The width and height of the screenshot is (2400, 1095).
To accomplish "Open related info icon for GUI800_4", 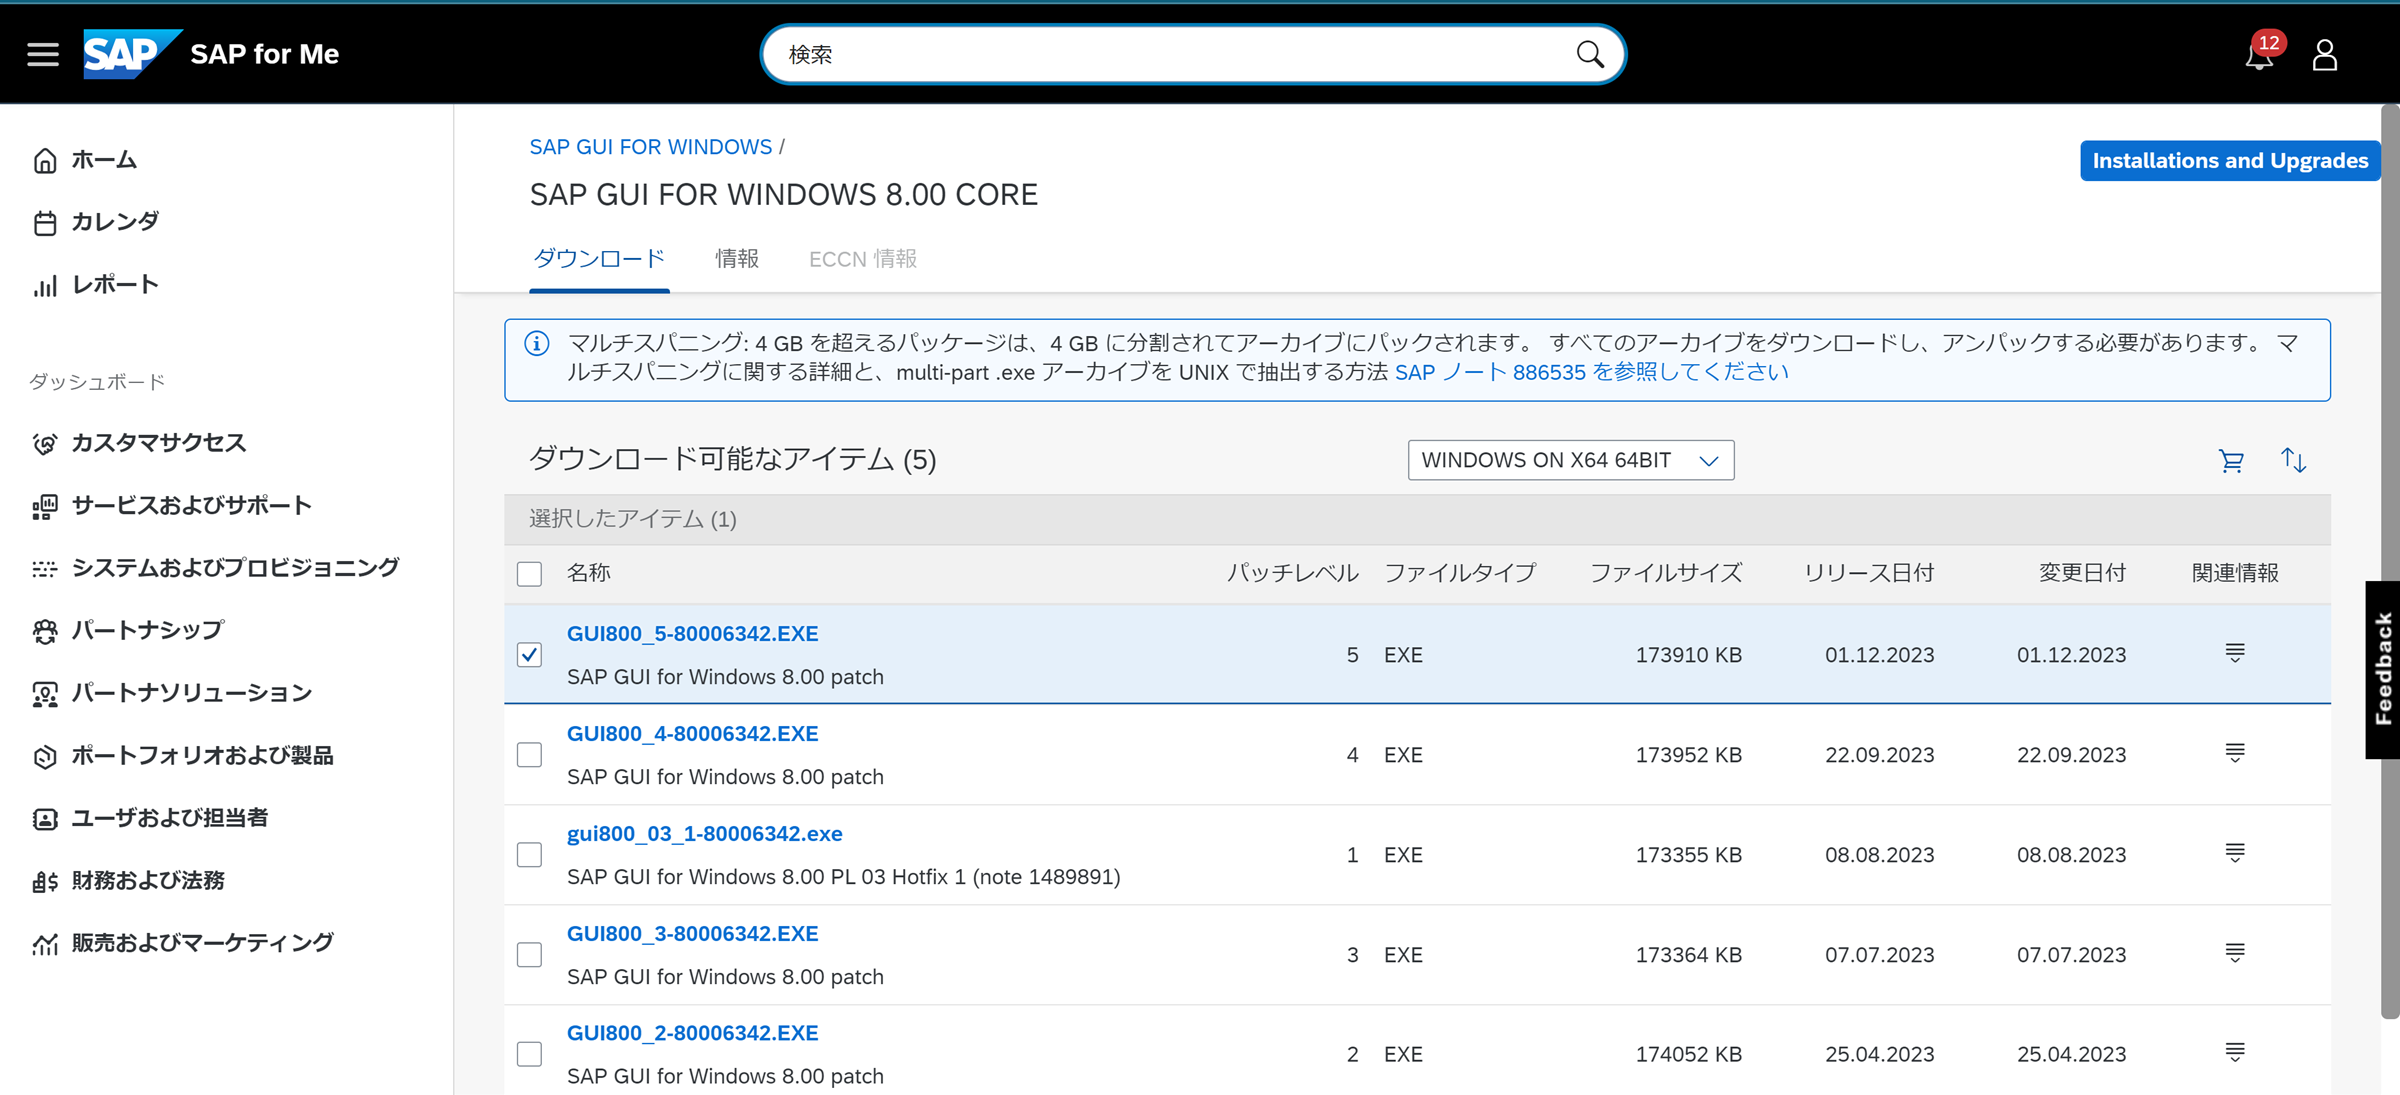I will click(x=2235, y=753).
